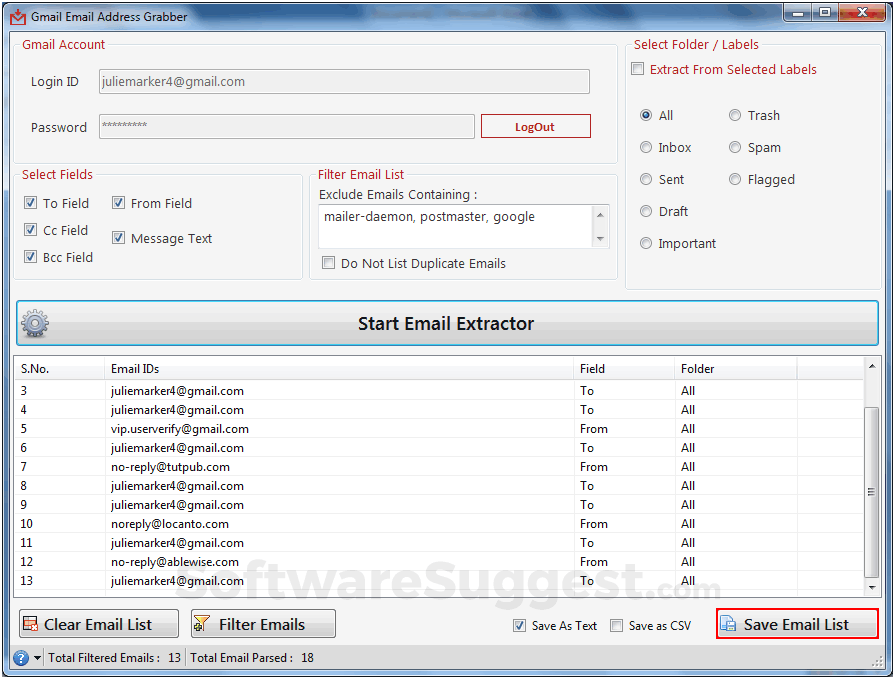Viewport: 895px width, 679px height.
Task: Select the Sent radio button
Action: [646, 179]
